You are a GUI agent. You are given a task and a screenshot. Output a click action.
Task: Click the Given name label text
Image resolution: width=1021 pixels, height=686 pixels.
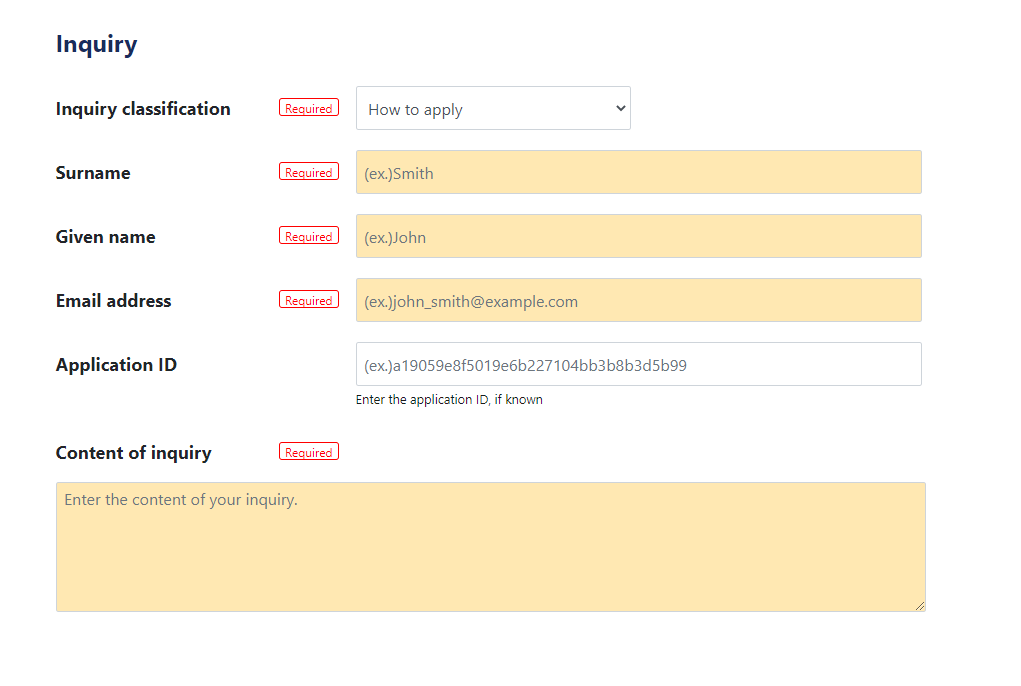click(x=105, y=236)
